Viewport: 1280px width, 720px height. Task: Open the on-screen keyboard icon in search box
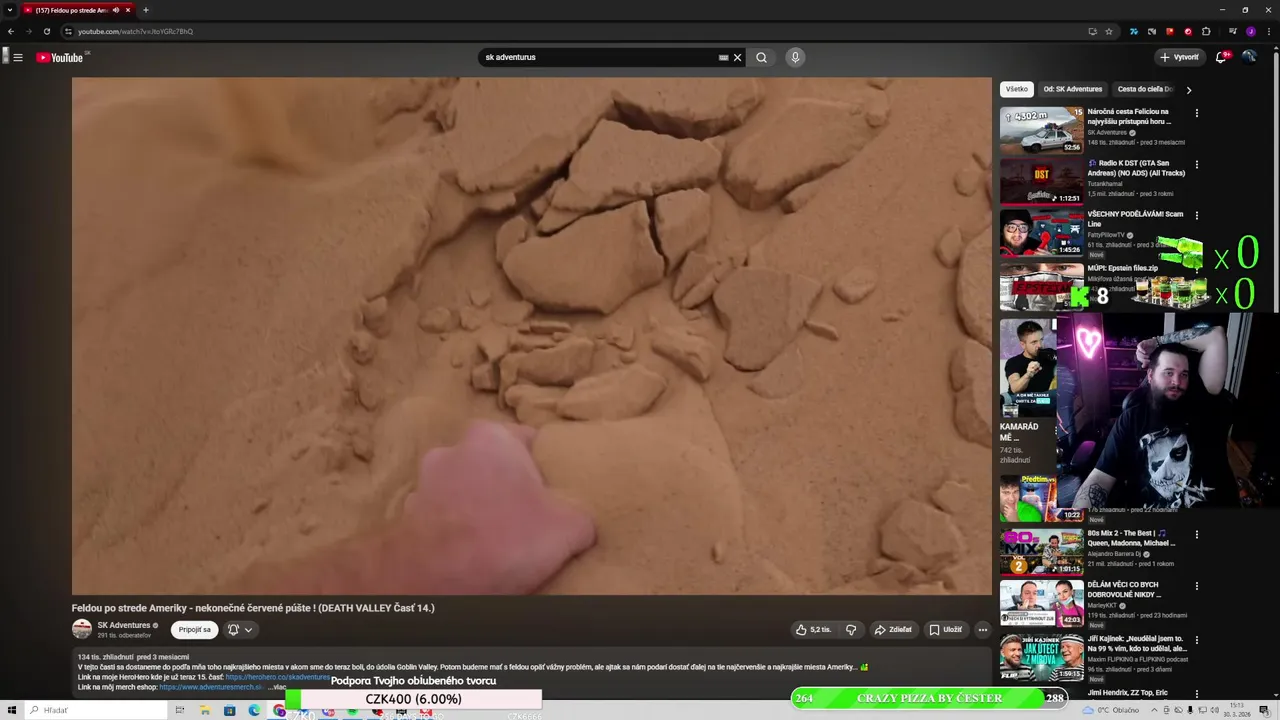coord(723,57)
